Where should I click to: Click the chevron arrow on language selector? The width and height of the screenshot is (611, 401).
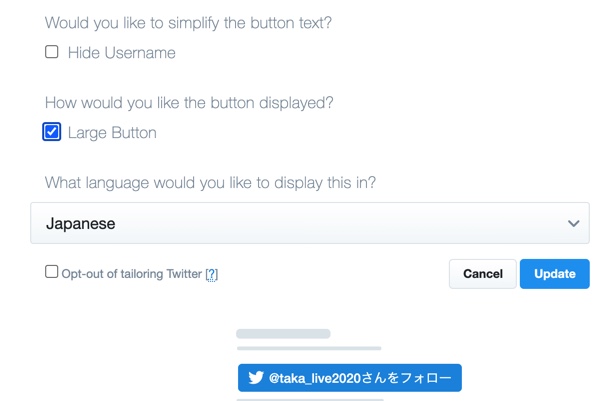(573, 224)
